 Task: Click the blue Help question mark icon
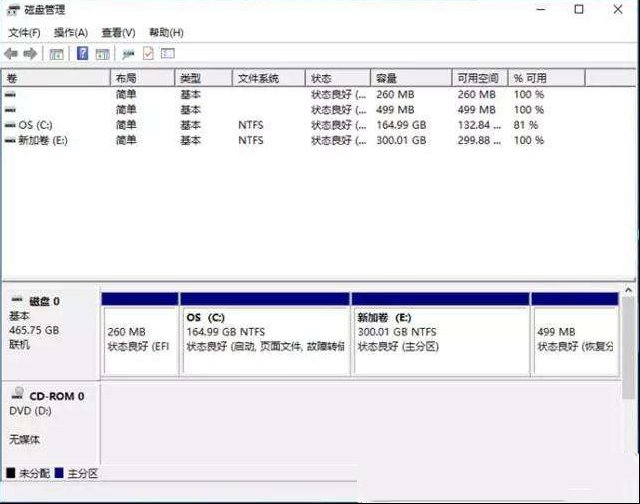pos(82,53)
